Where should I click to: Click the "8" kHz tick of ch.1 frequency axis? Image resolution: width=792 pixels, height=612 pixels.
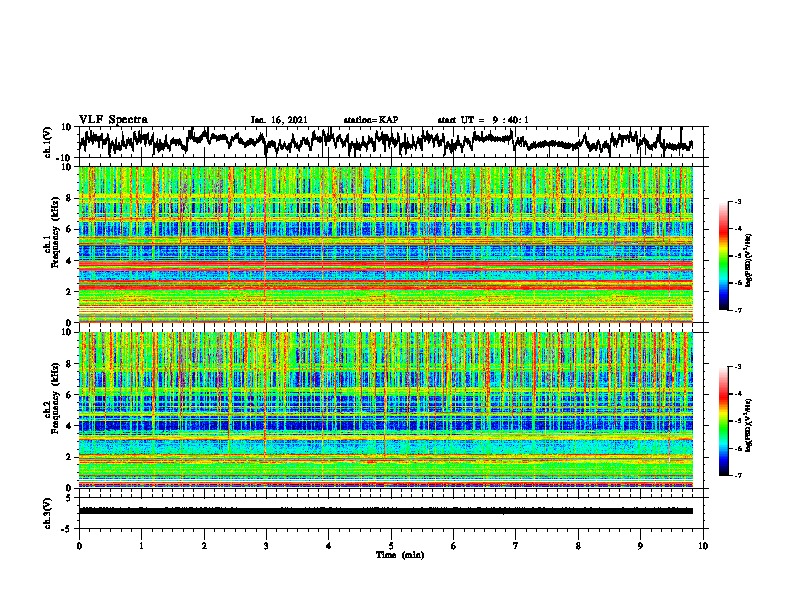69,198
